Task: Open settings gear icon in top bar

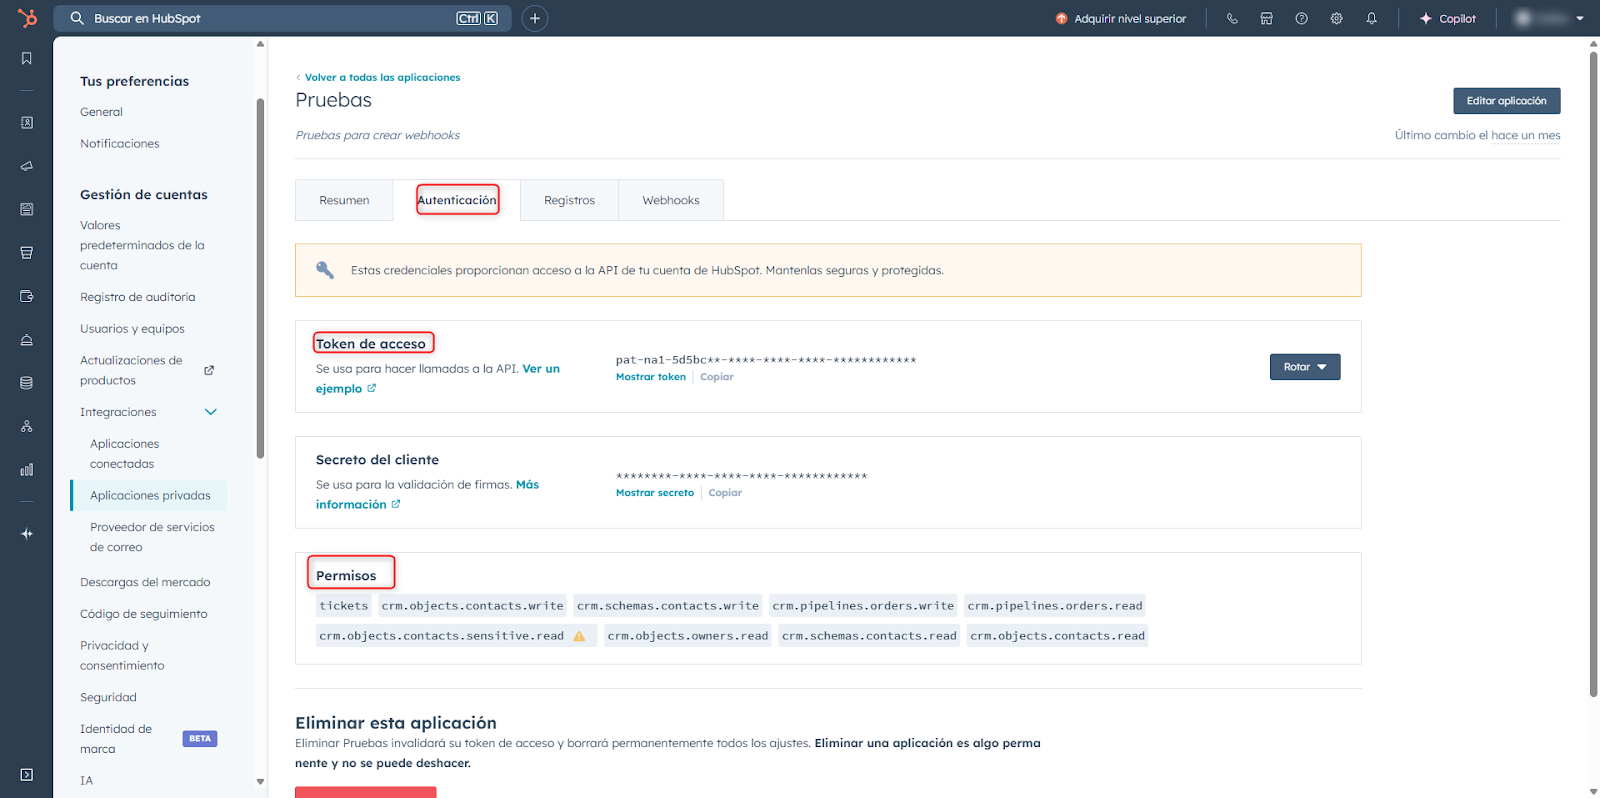Action: [1336, 18]
